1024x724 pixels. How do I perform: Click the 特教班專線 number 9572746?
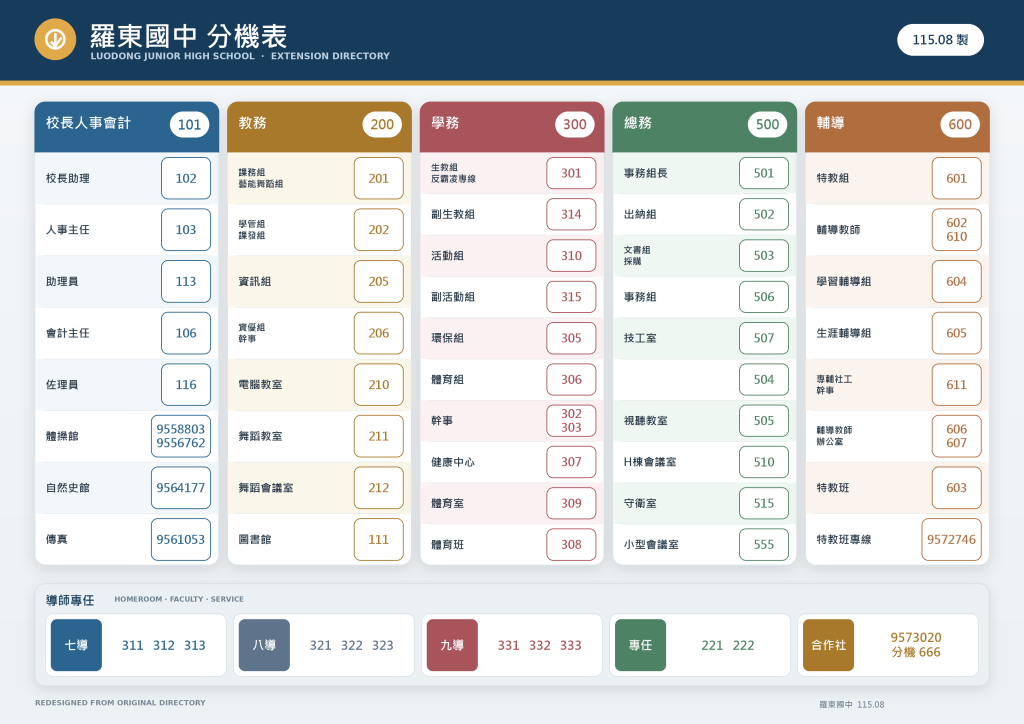pyautogui.click(x=952, y=539)
